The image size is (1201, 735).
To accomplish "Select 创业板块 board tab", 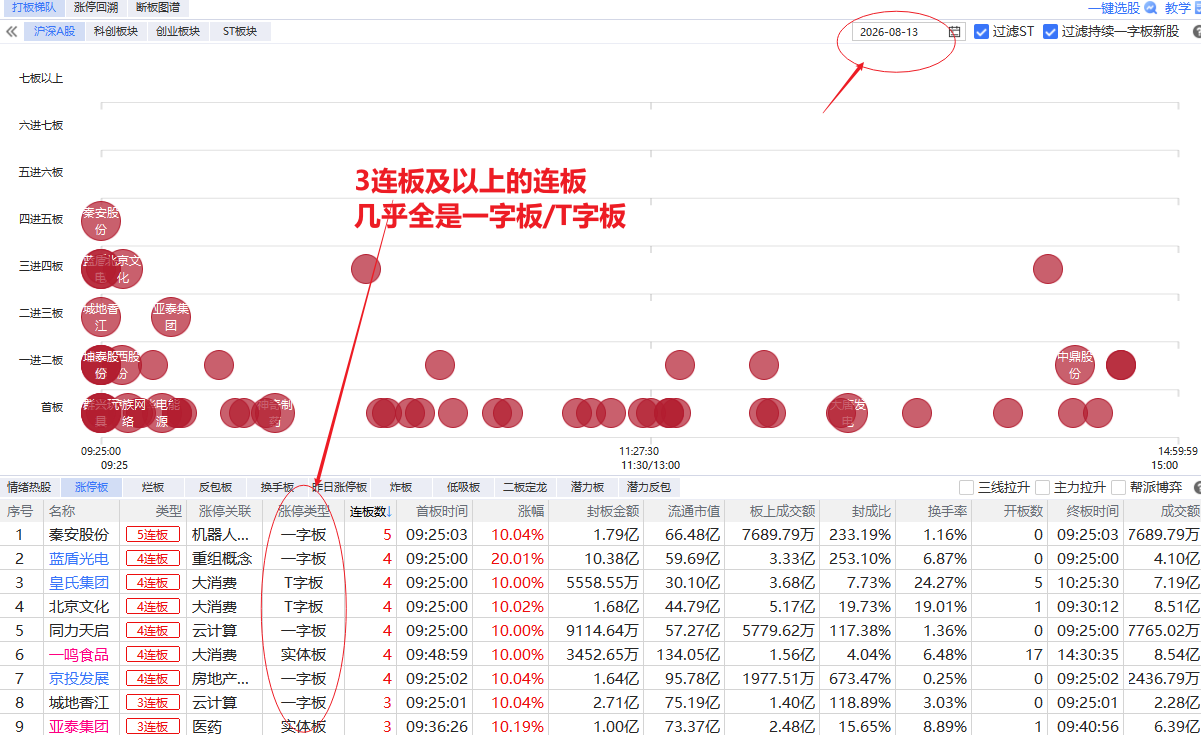I will click(178, 31).
